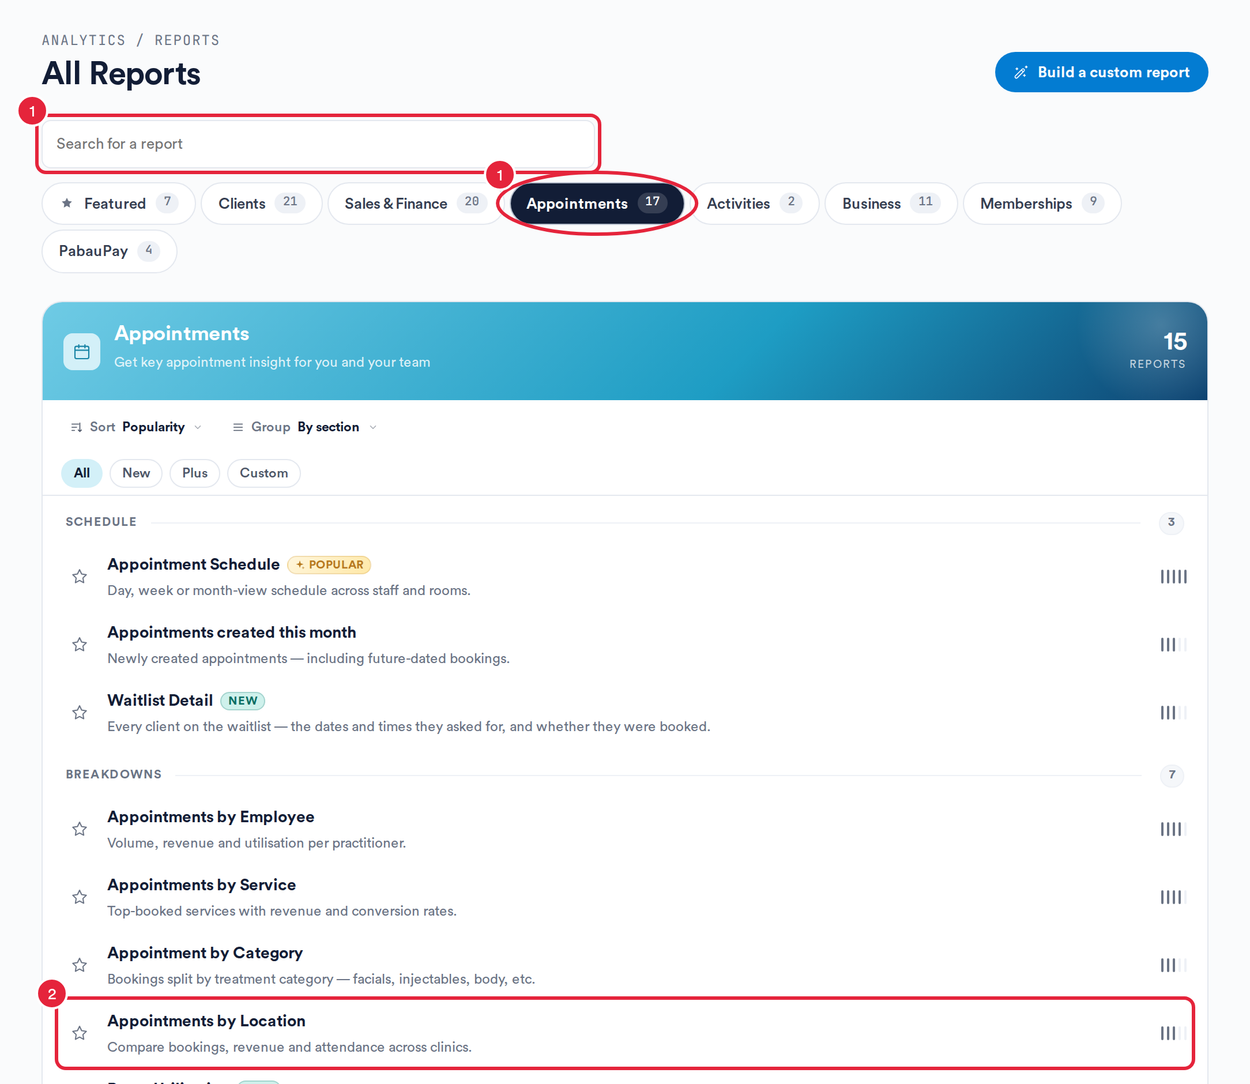Viewport: 1250px width, 1084px height.
Task: Filter reports by New
Action: [x=136, y=473]
